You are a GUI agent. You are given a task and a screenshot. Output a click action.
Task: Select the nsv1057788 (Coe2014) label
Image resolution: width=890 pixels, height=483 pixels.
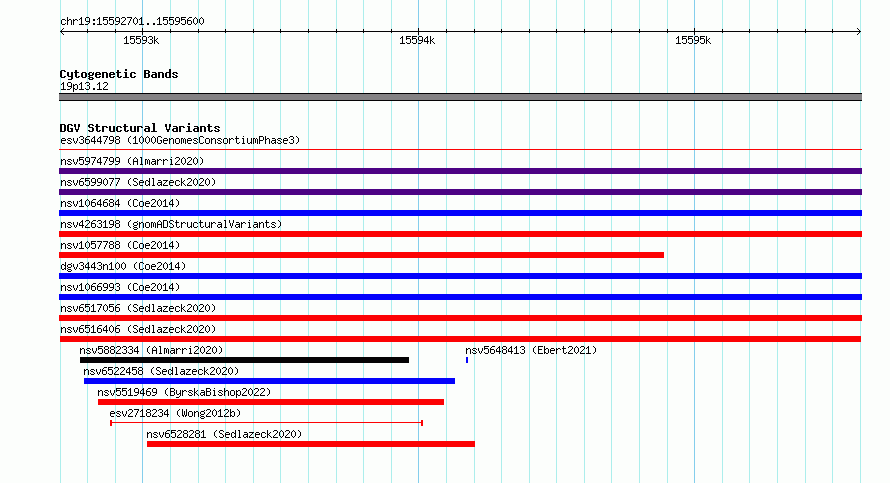tap(120, 245)
